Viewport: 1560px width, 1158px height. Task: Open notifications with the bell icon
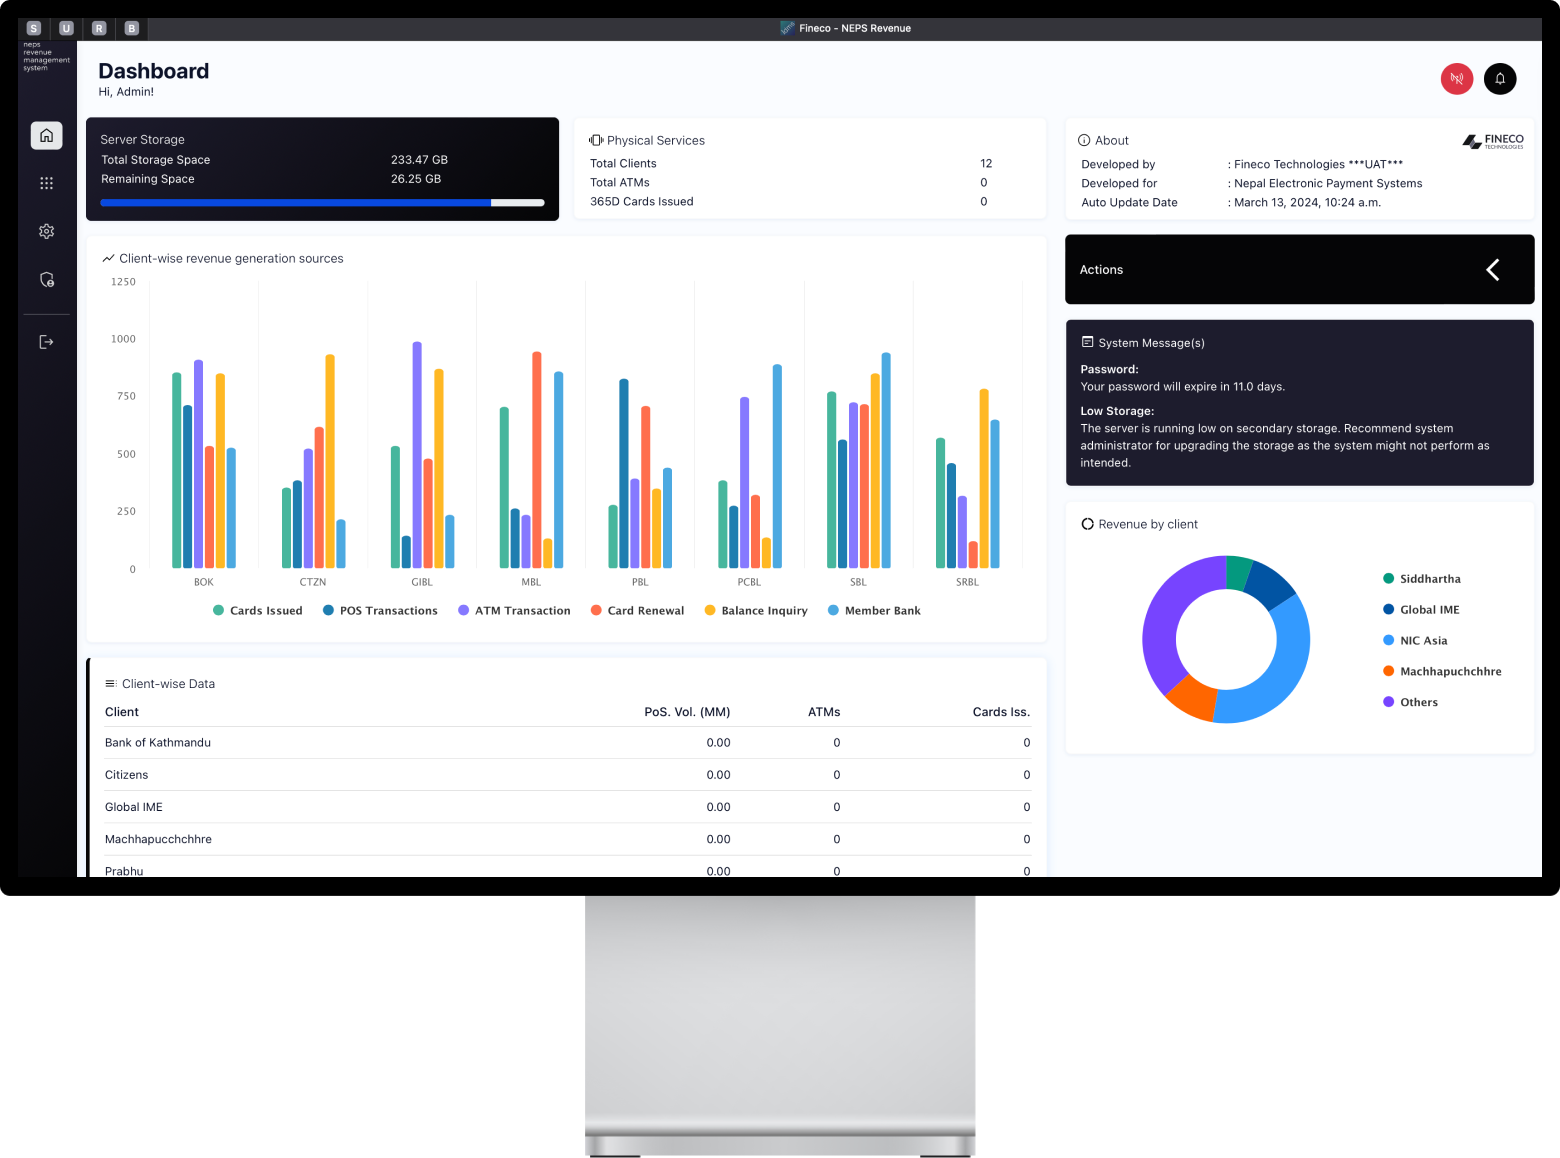(x=1499, y=79)
